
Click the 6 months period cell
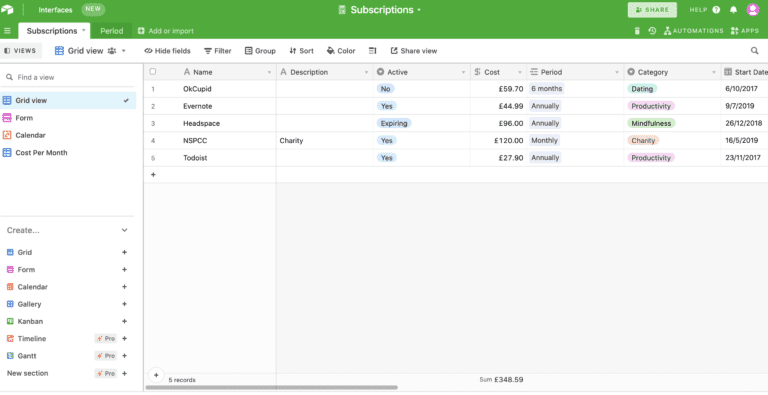click(x=575, y=89)
